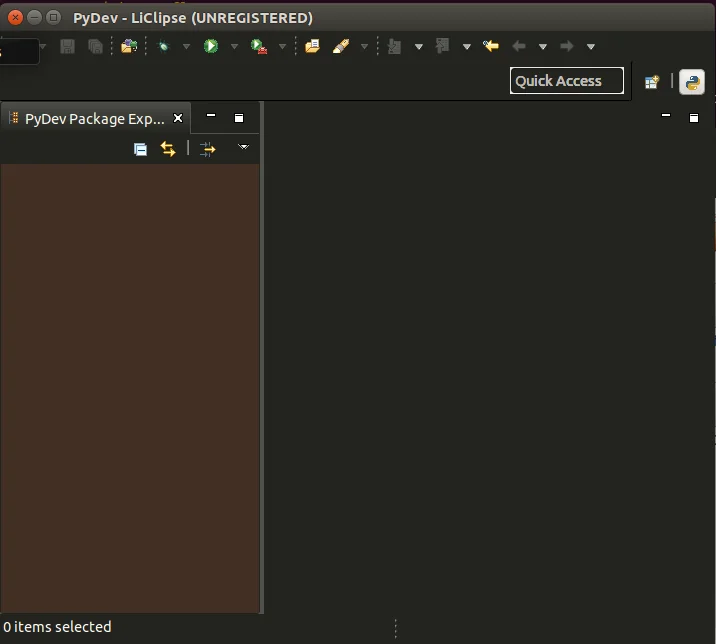Minimize the Package Explorer view
716x644 pixels.
(211, 116)
